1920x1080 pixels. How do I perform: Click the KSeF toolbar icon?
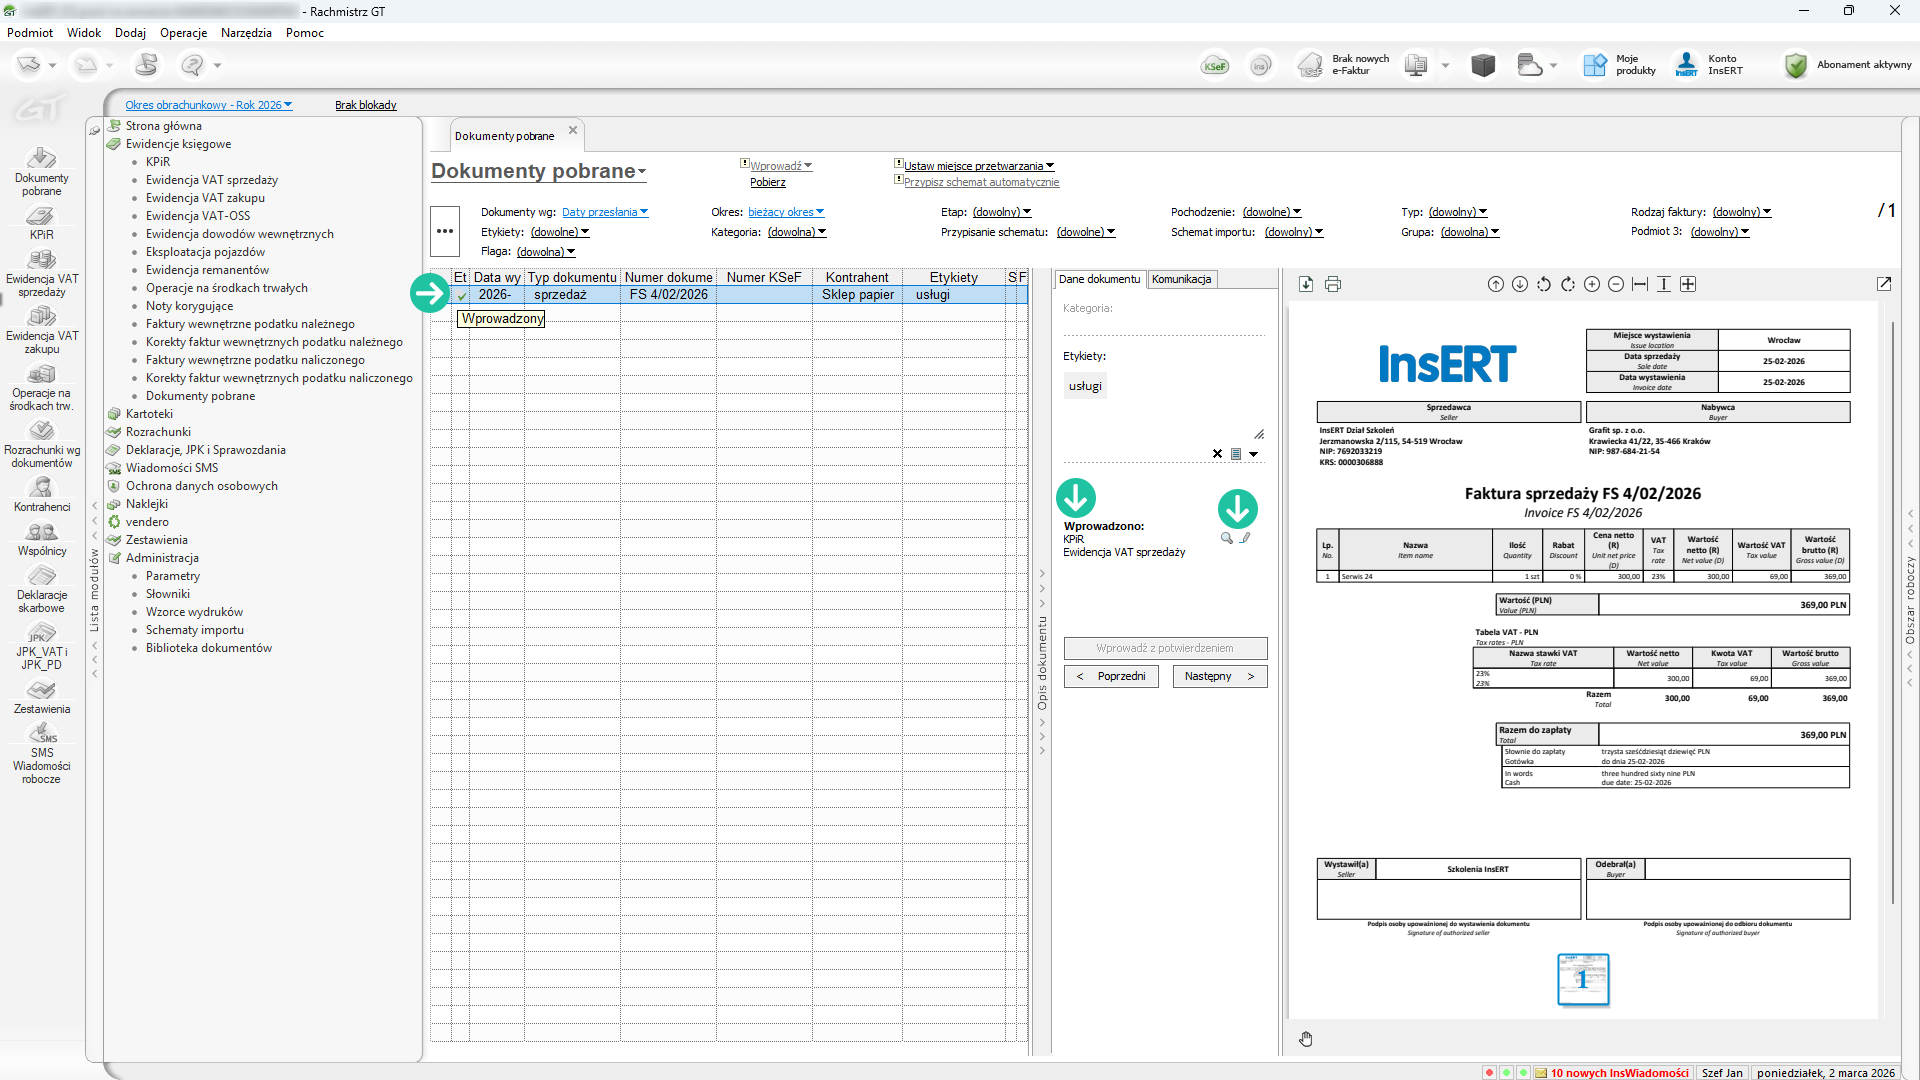coord(1215,66)
